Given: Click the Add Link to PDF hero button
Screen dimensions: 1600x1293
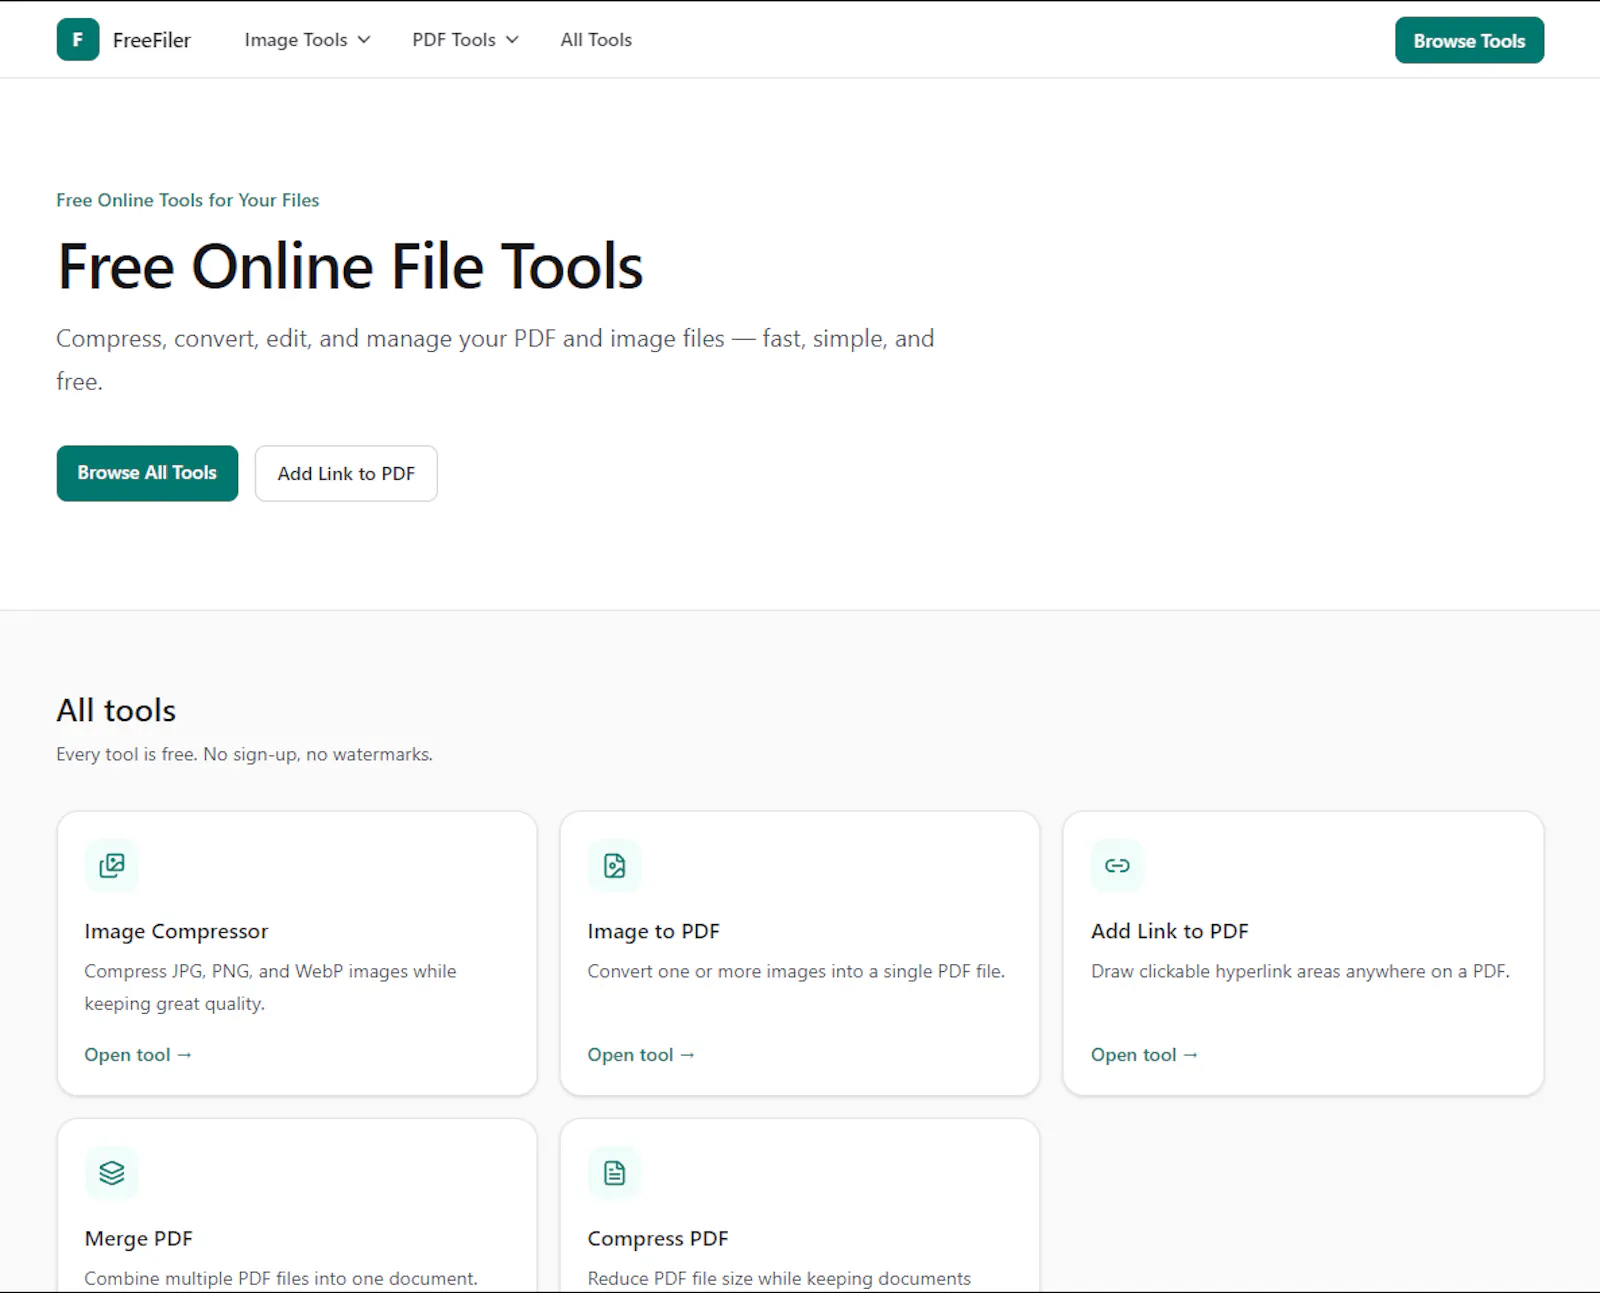Looking at the screenshot, I should (346, 473).
